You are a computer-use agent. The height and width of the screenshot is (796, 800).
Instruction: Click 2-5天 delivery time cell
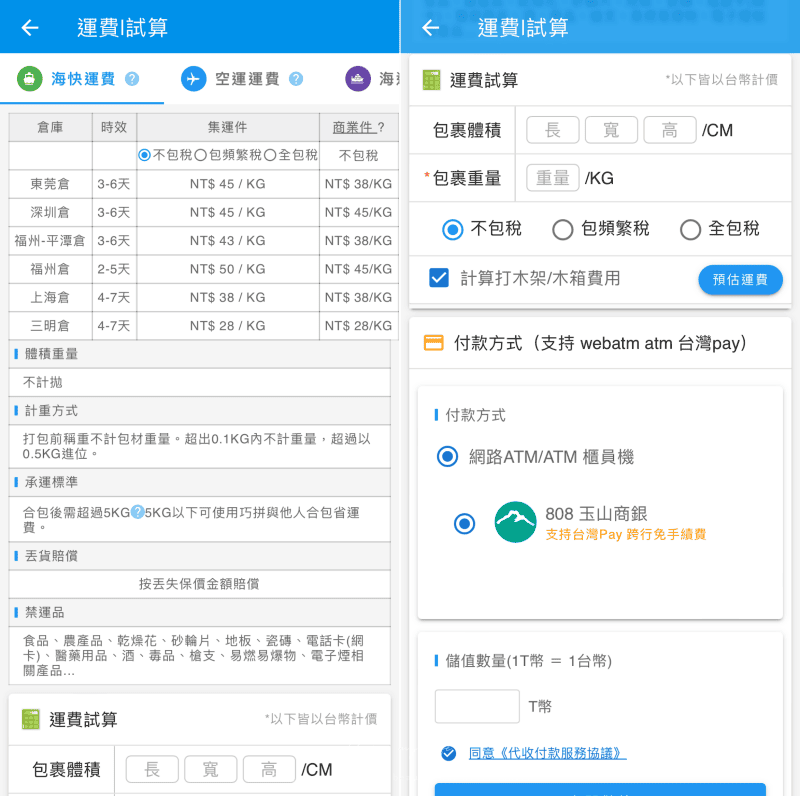(x=114, y=269)
